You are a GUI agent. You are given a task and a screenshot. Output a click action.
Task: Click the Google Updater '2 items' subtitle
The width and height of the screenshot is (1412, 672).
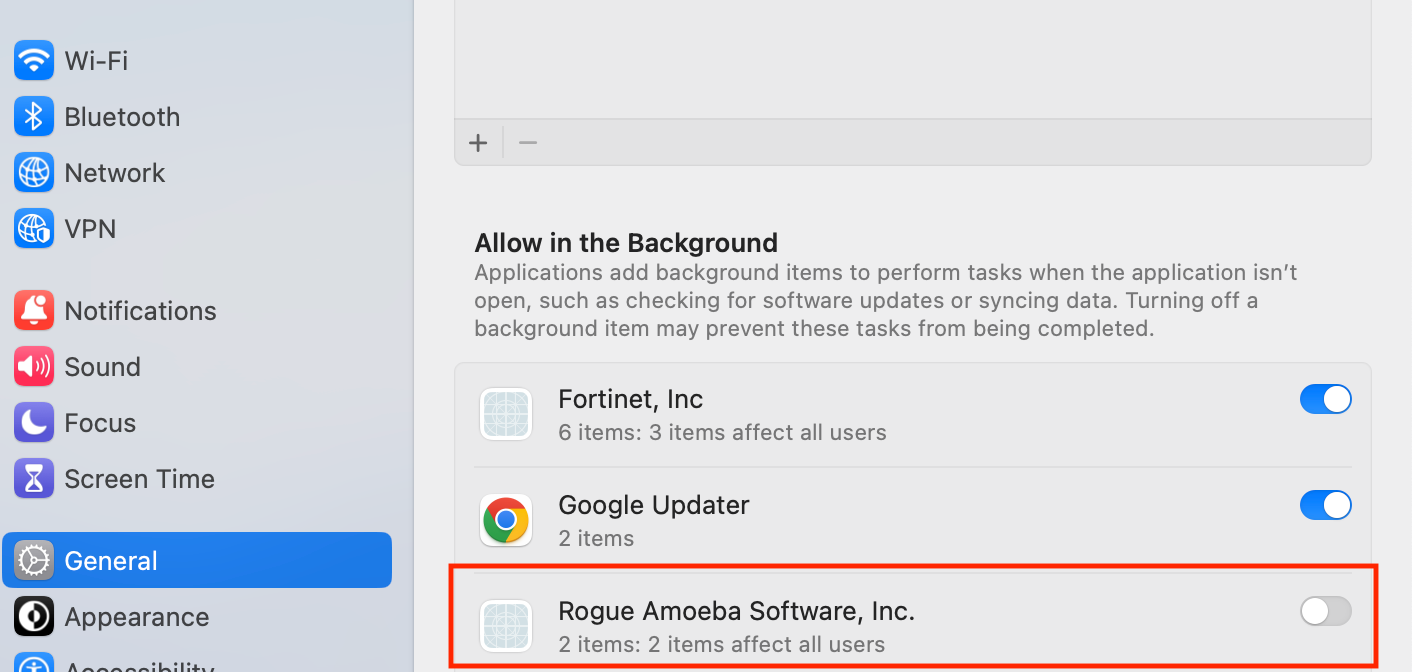pyautogui.click(x=596, y=539)
